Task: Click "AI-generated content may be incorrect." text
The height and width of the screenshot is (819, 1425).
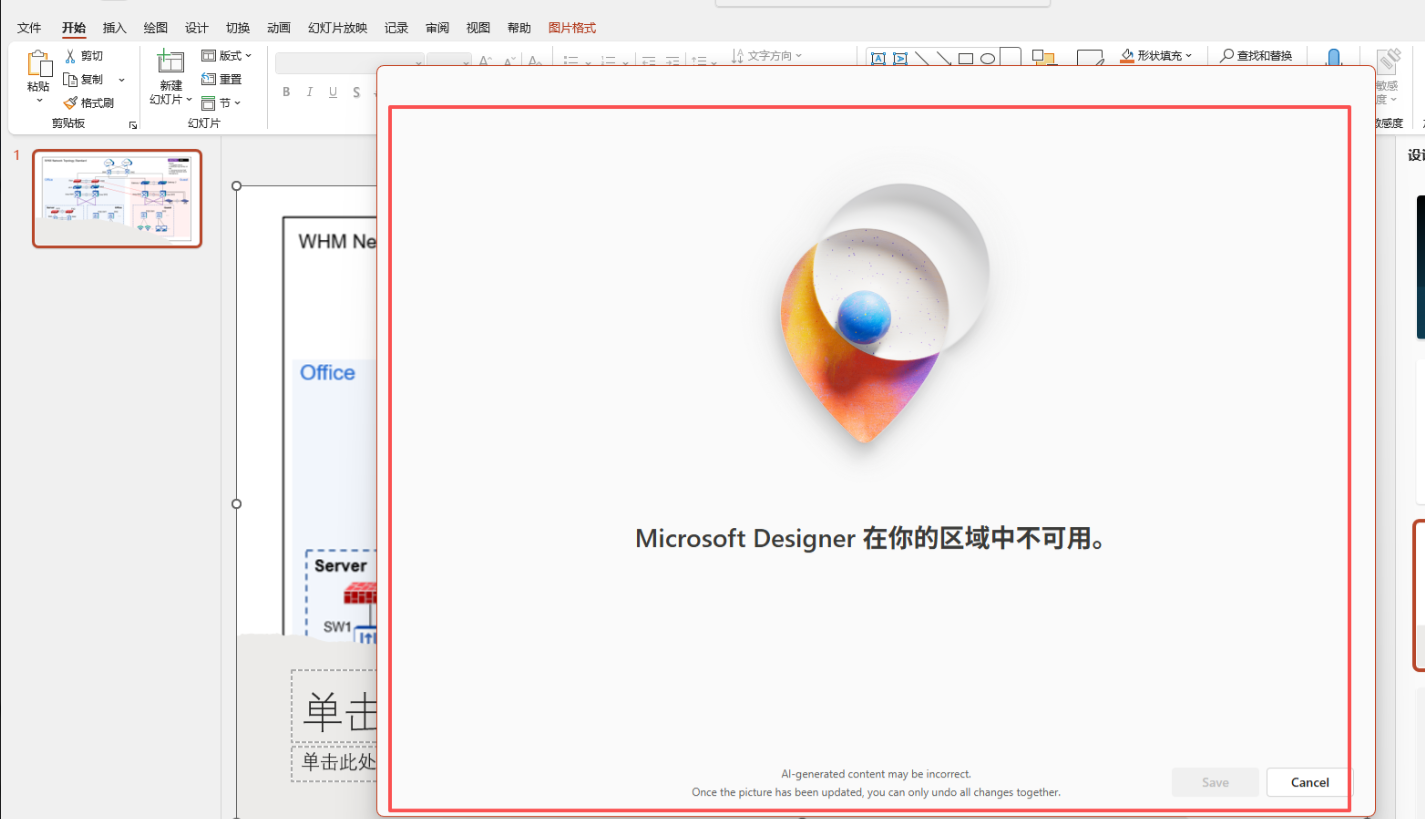Action: [x=876, y=774]
